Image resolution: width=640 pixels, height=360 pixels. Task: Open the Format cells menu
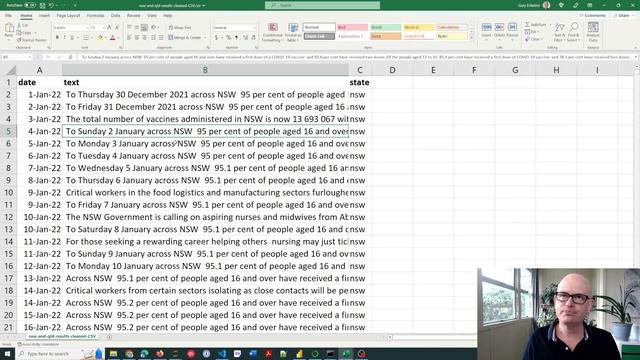pyautogui.click(x=512, y=31)
